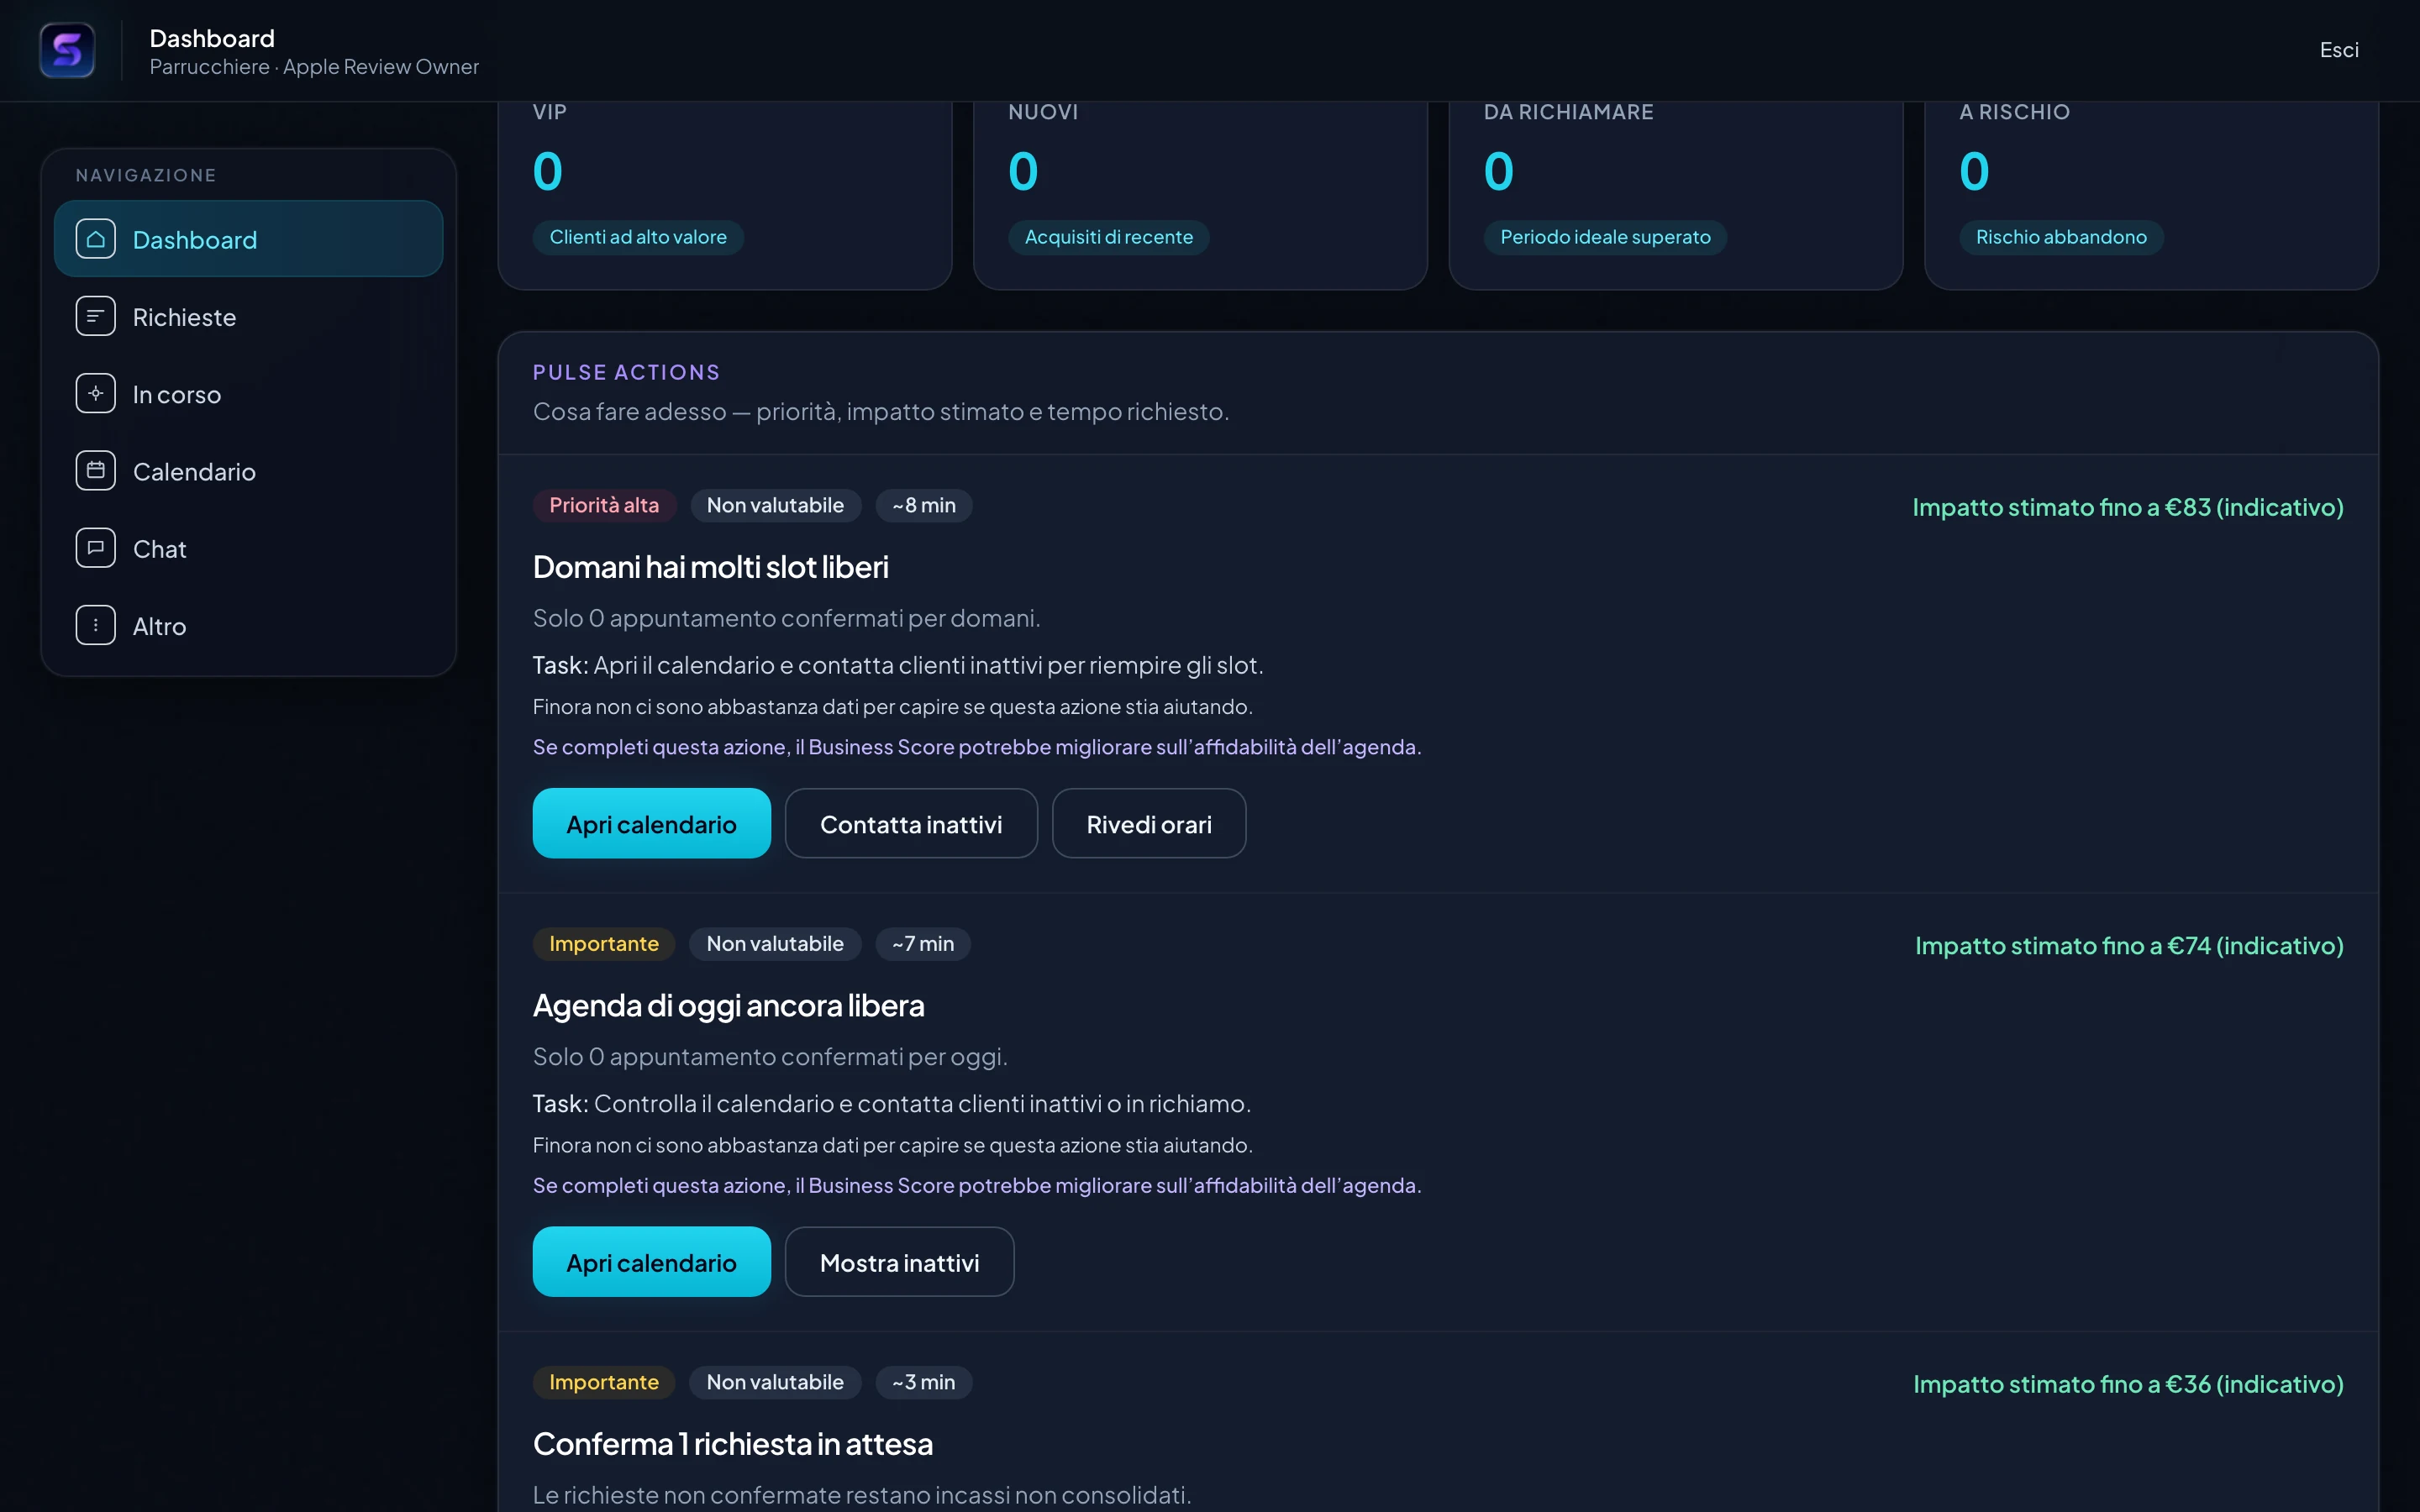The width and height of the screenshot is (2420, 1512).
Task: Click the ~8 min time badge
Action: pos(924,505)
